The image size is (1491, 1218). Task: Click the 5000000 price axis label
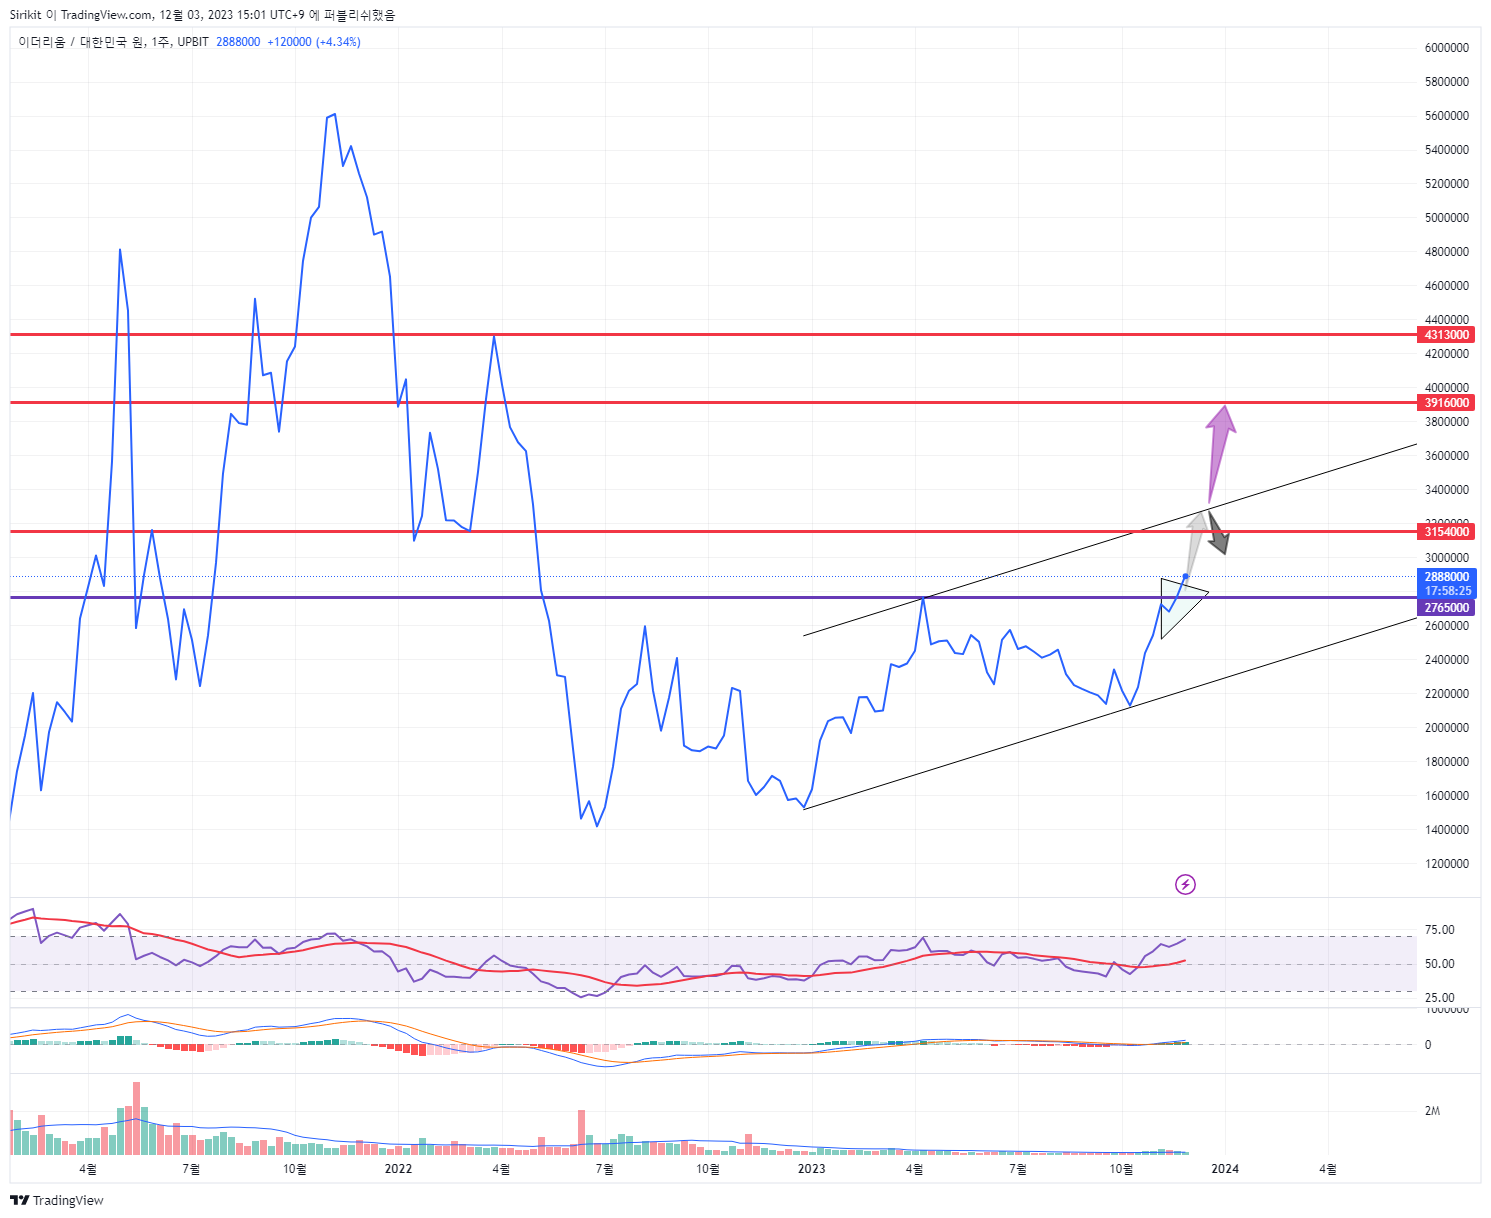pyautogui.click(x=1447, y=218)
